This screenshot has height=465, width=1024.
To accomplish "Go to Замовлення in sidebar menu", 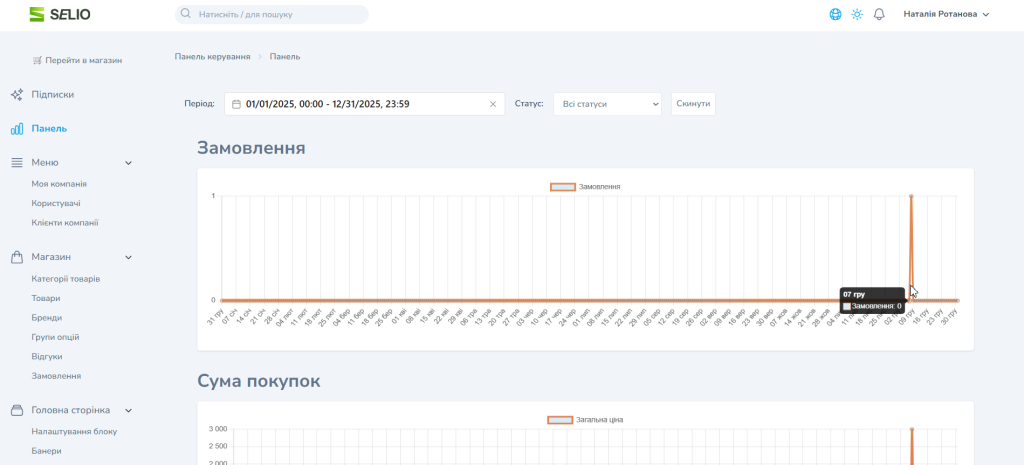I will pos(56,376).
